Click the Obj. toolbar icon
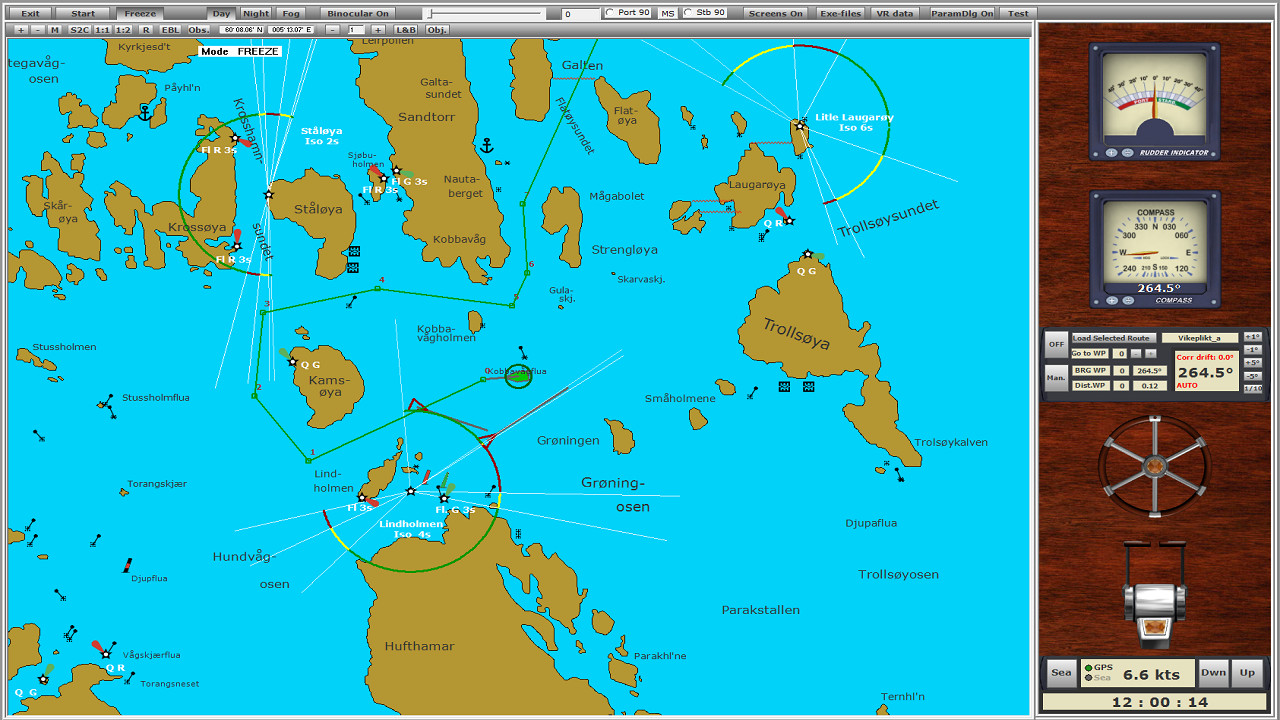Viewport: 1280px width, 720px height. click(436, 29)
